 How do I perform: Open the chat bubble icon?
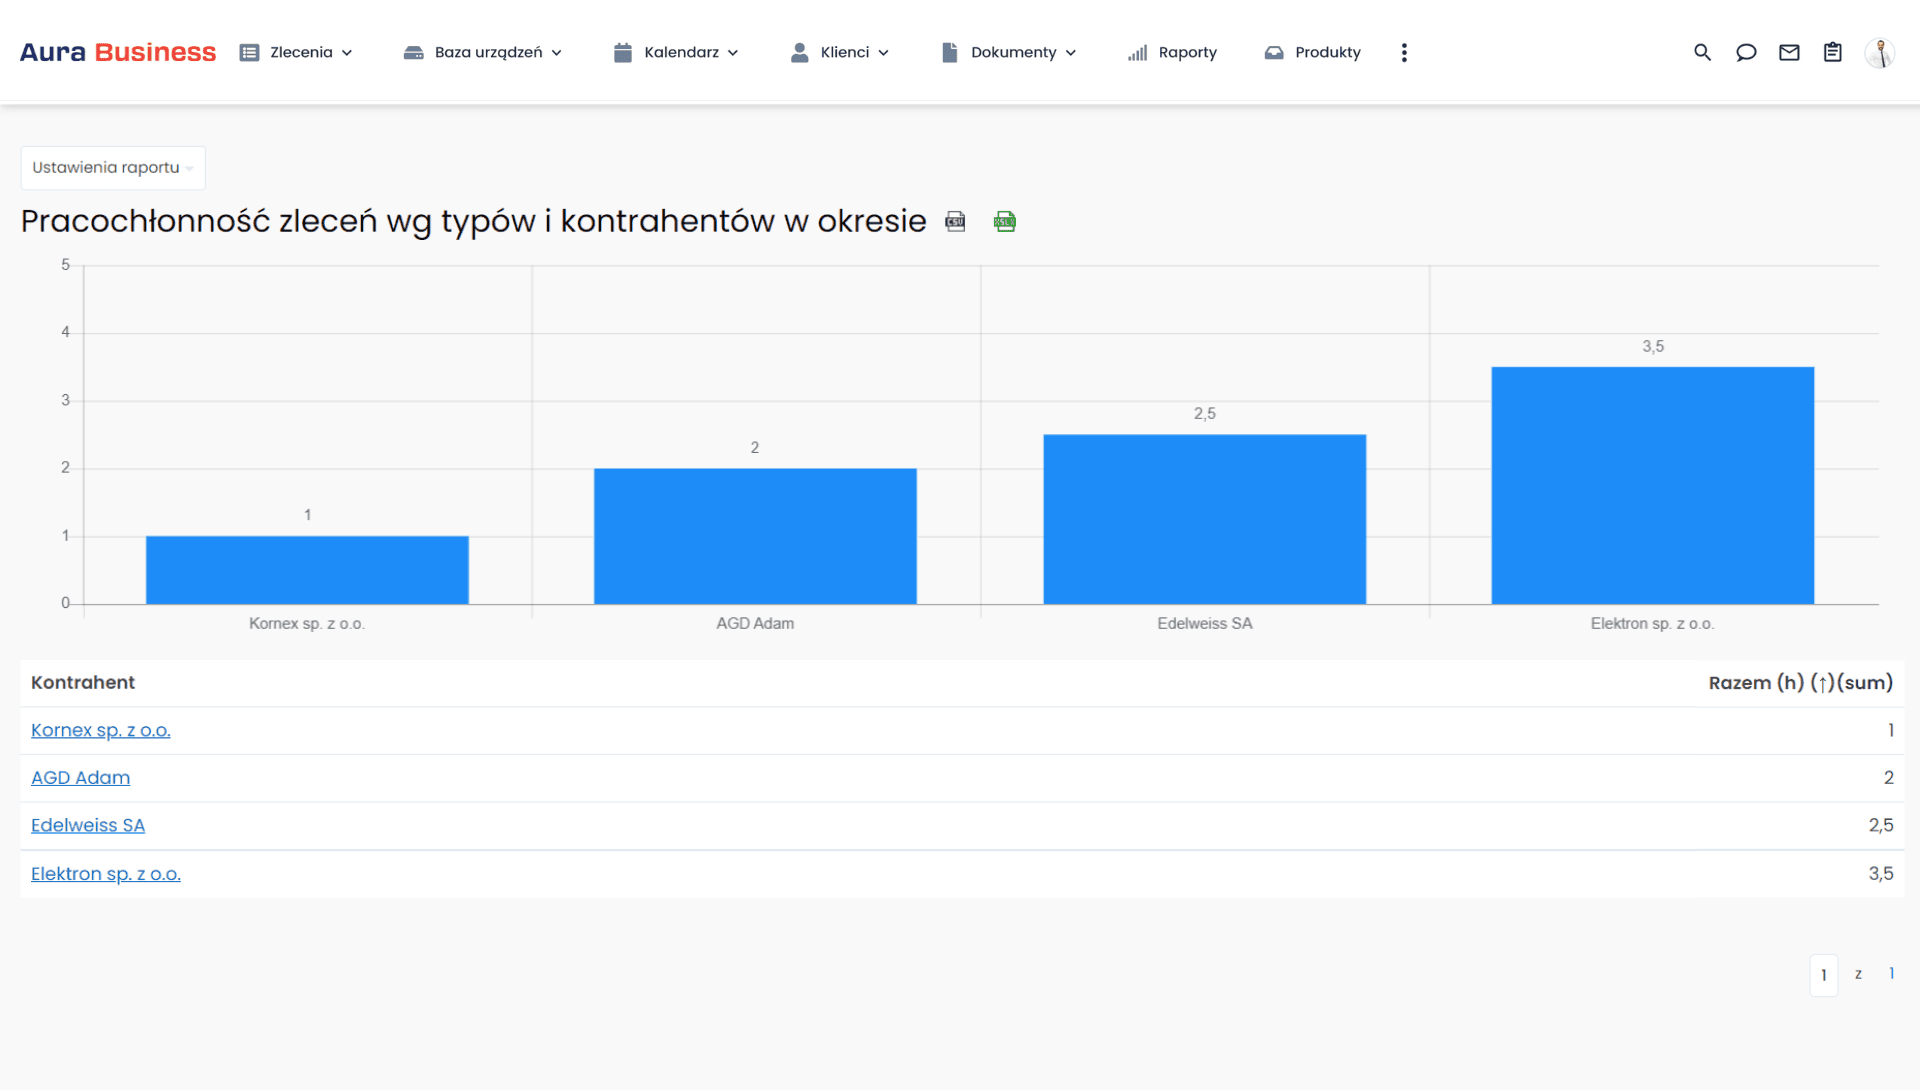click(1746, 52)
